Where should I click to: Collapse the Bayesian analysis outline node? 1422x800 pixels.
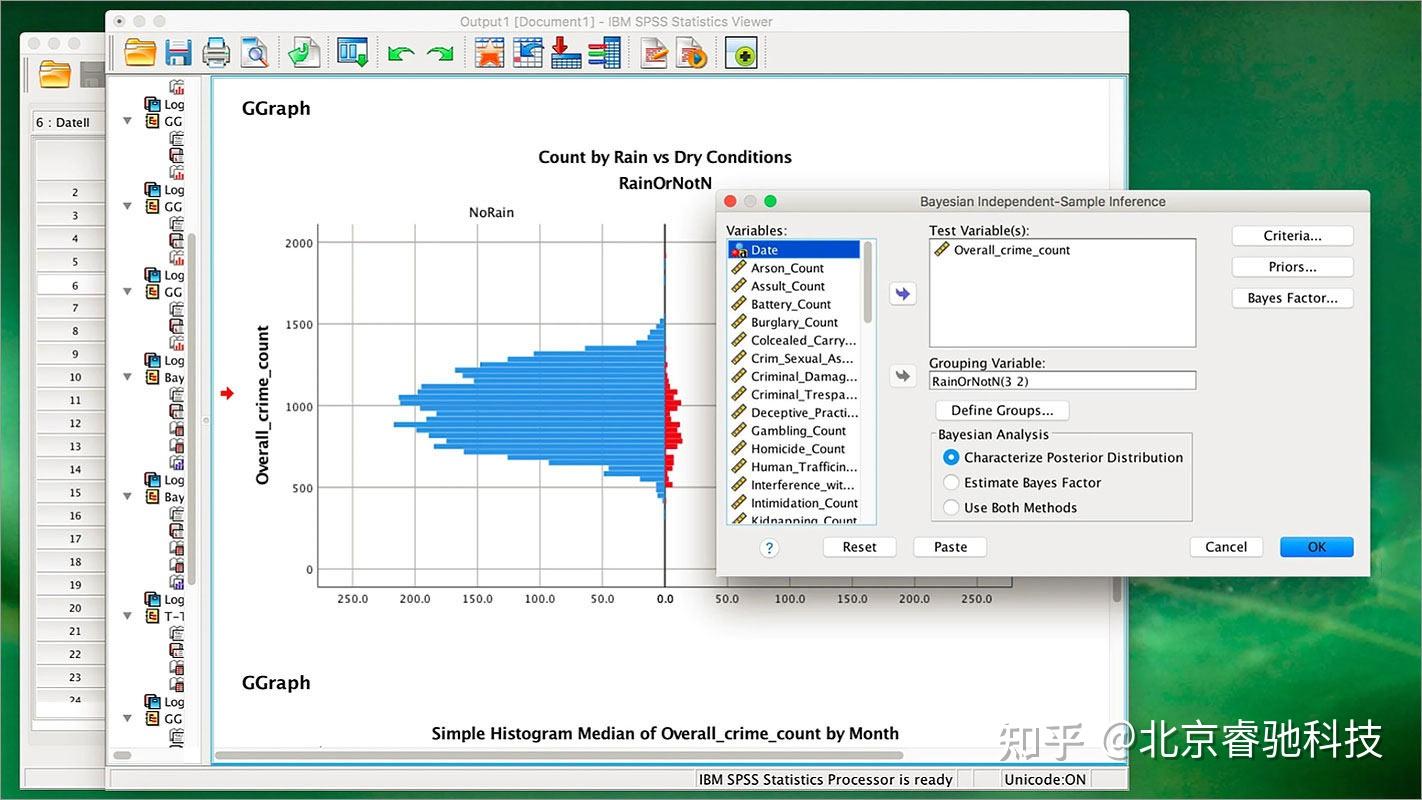pyautogui.click(x=126, y=376)
